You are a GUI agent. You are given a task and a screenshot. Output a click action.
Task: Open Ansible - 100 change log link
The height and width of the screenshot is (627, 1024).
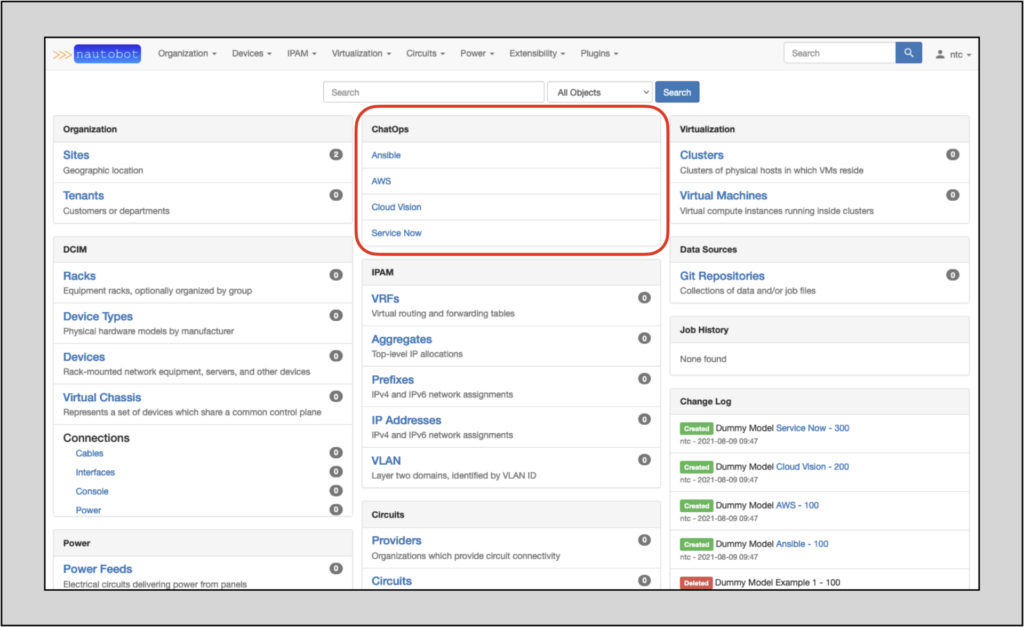[802, 543]
